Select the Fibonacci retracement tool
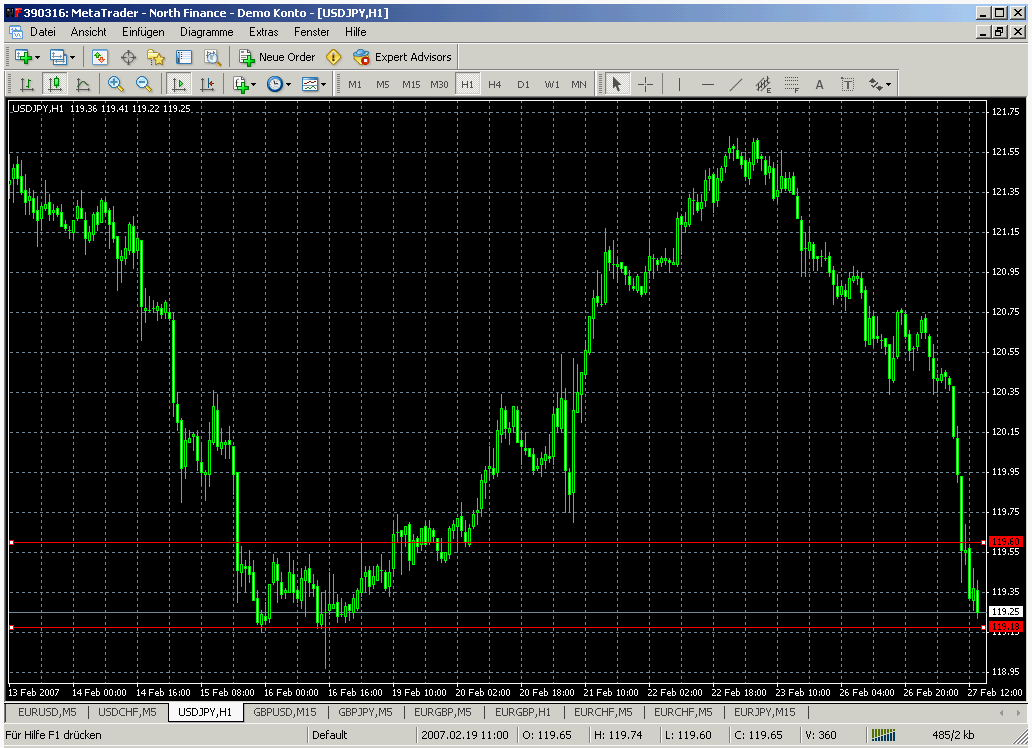The image size is (1032, 748). coord(792,84)
